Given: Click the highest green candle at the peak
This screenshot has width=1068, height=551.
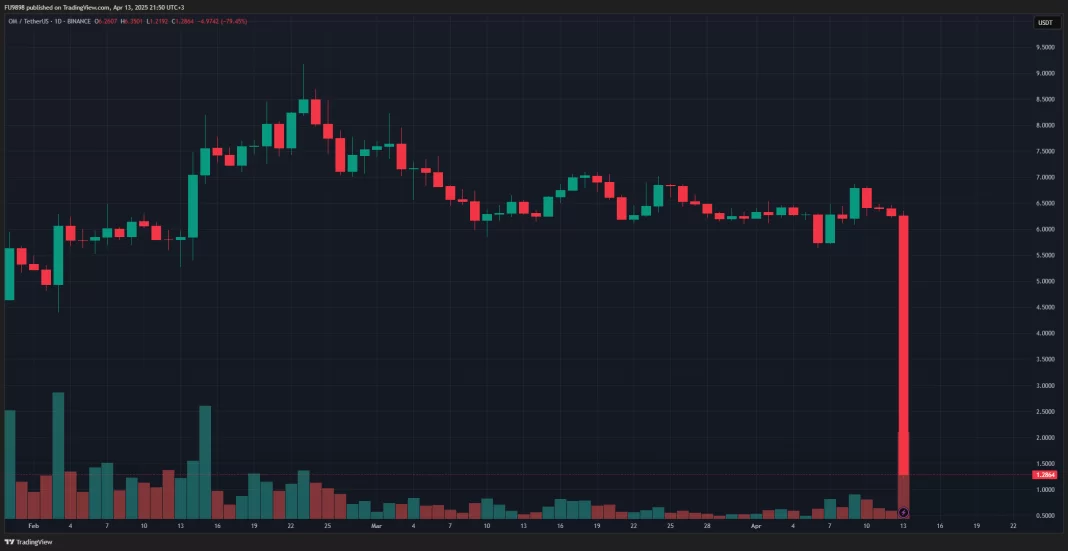Looking at the screenshot, I should (304, 105).
